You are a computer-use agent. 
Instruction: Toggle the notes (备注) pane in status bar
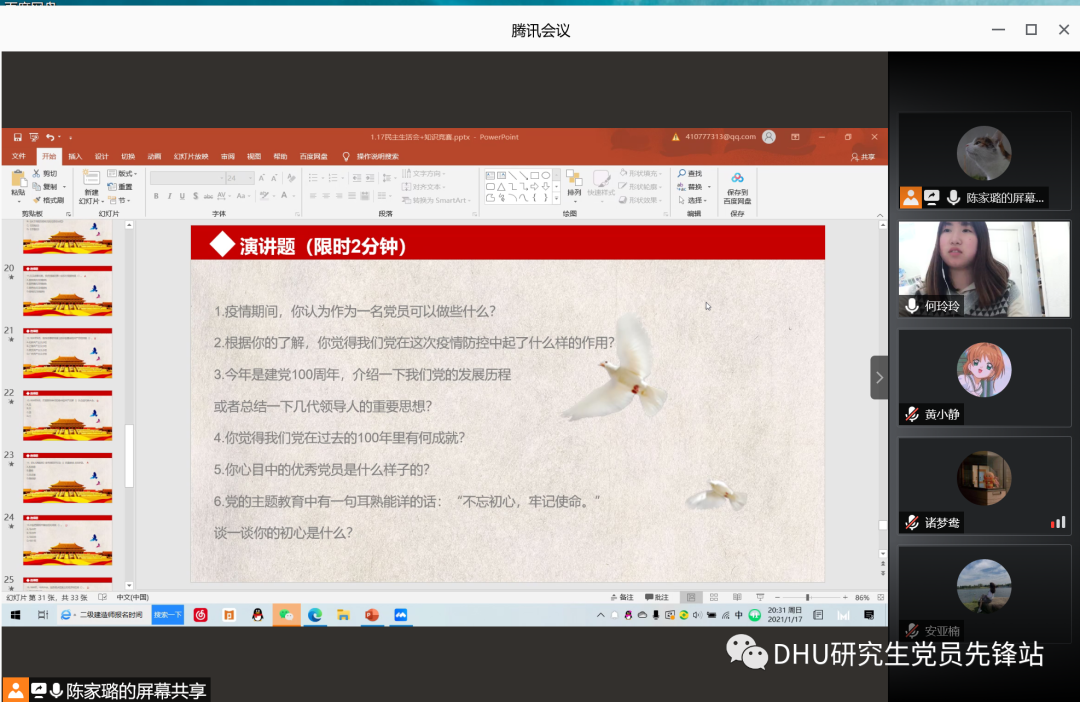click(x=622, y=597)
